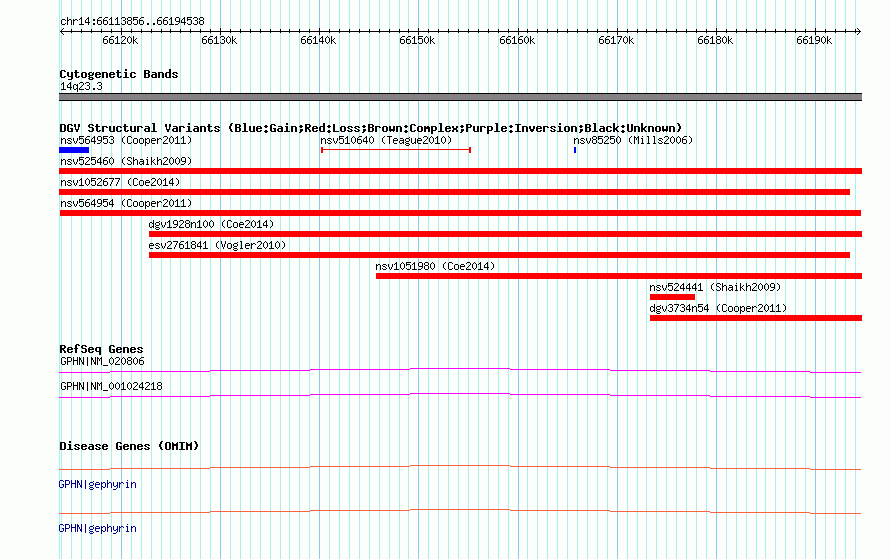Click the 66130k ruler tick label

coord(219,40)
